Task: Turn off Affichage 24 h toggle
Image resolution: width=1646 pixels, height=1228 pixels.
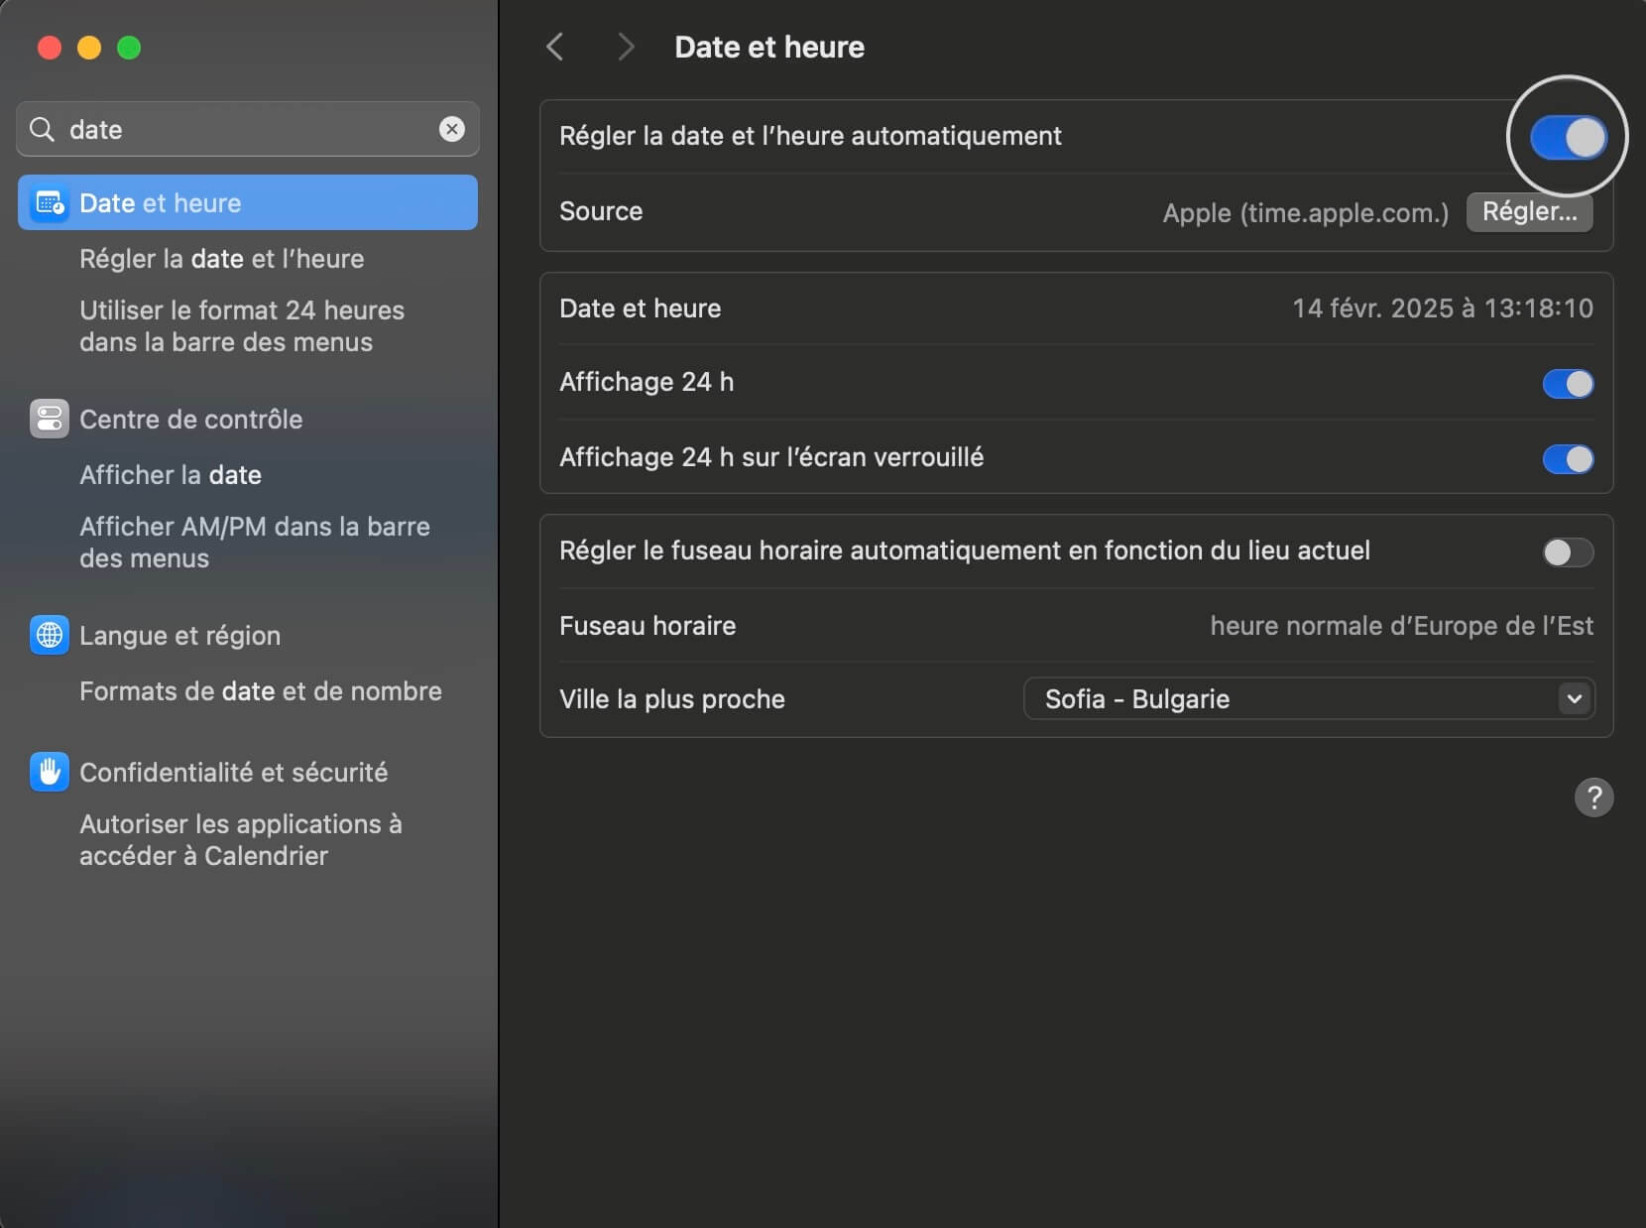Action: (1568, 383)
